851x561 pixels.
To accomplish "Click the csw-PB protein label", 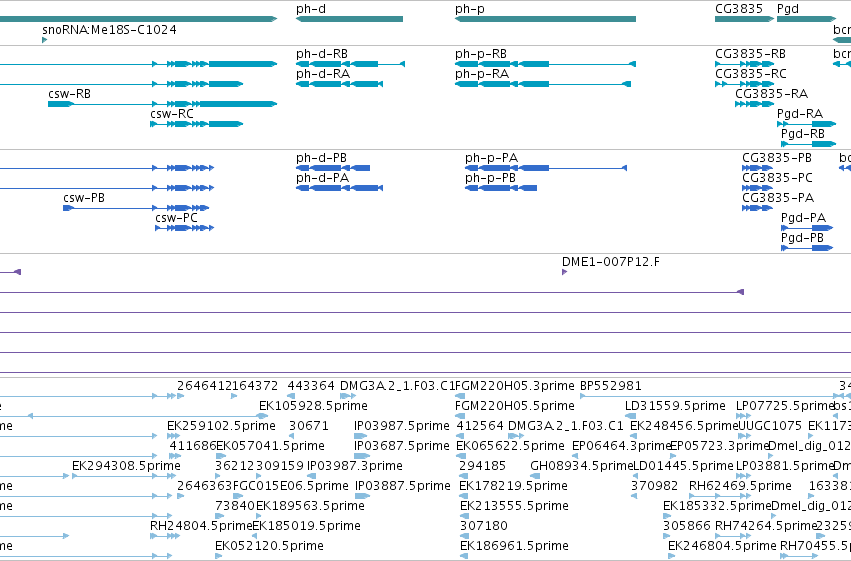I will point(84,198).
